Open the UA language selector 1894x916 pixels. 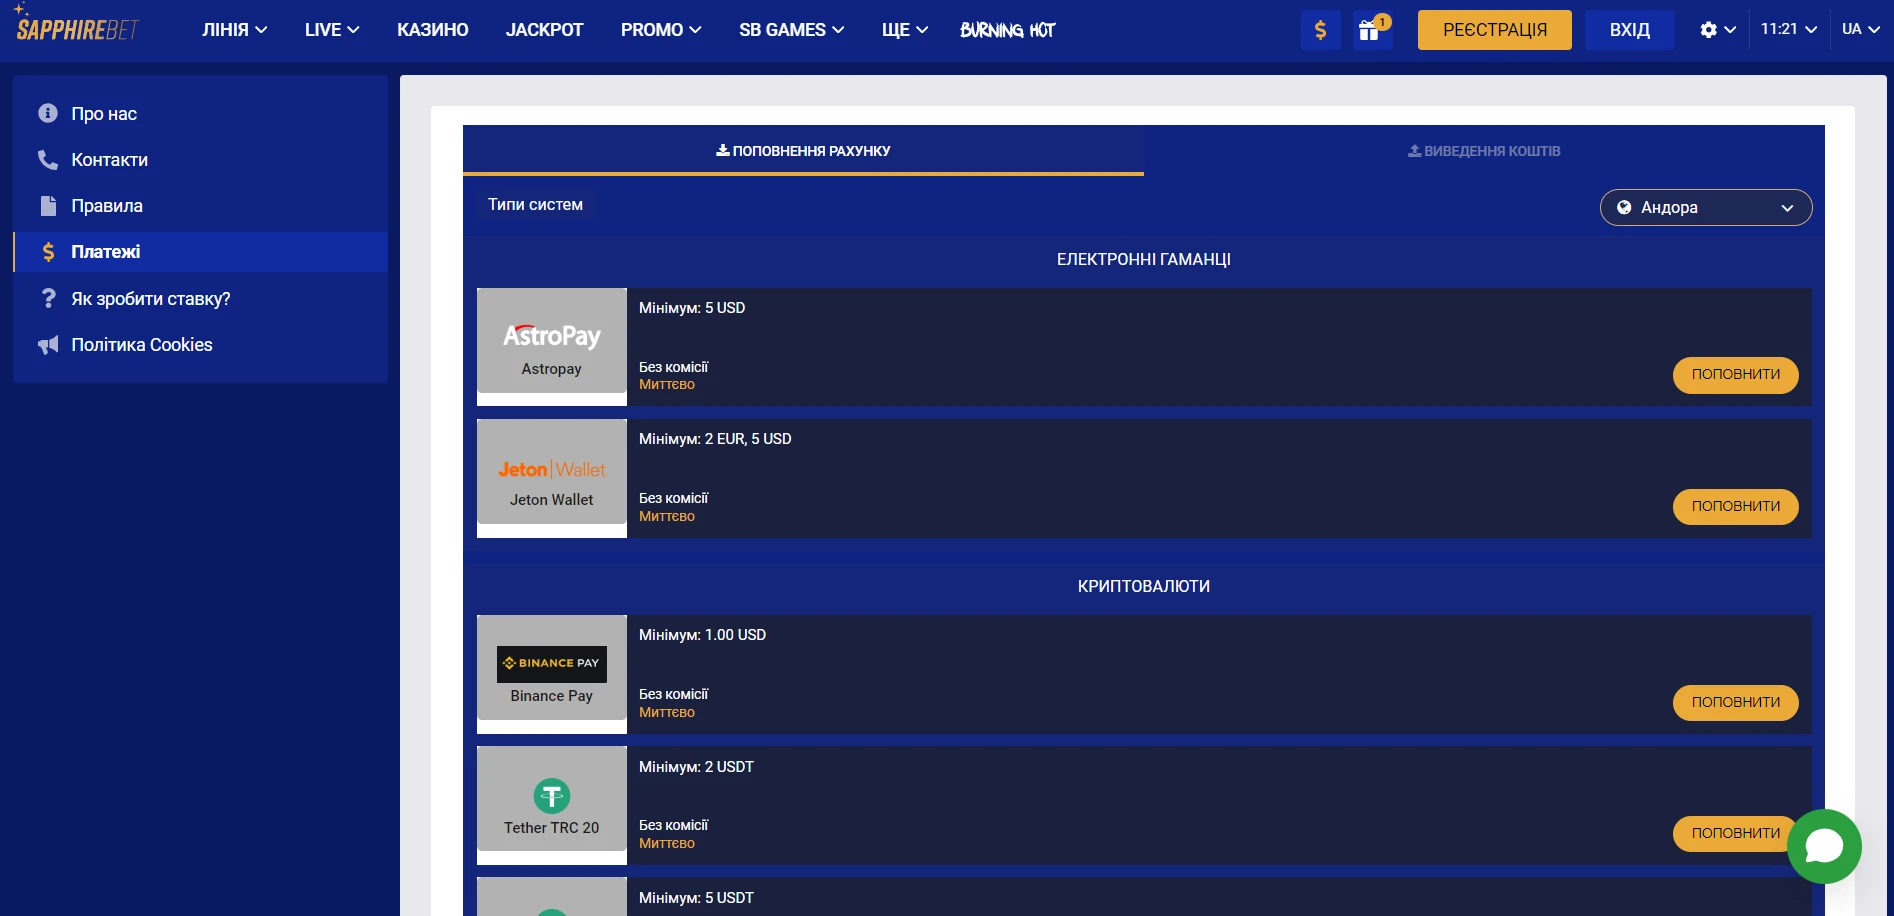tap(1860, 29)
